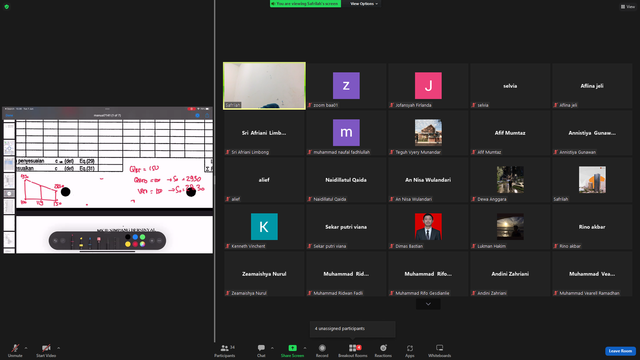The width and height of the screenshot is (640, 360).
Task: Select the An Nisa Wulandari tile
Action: point(428,180)
